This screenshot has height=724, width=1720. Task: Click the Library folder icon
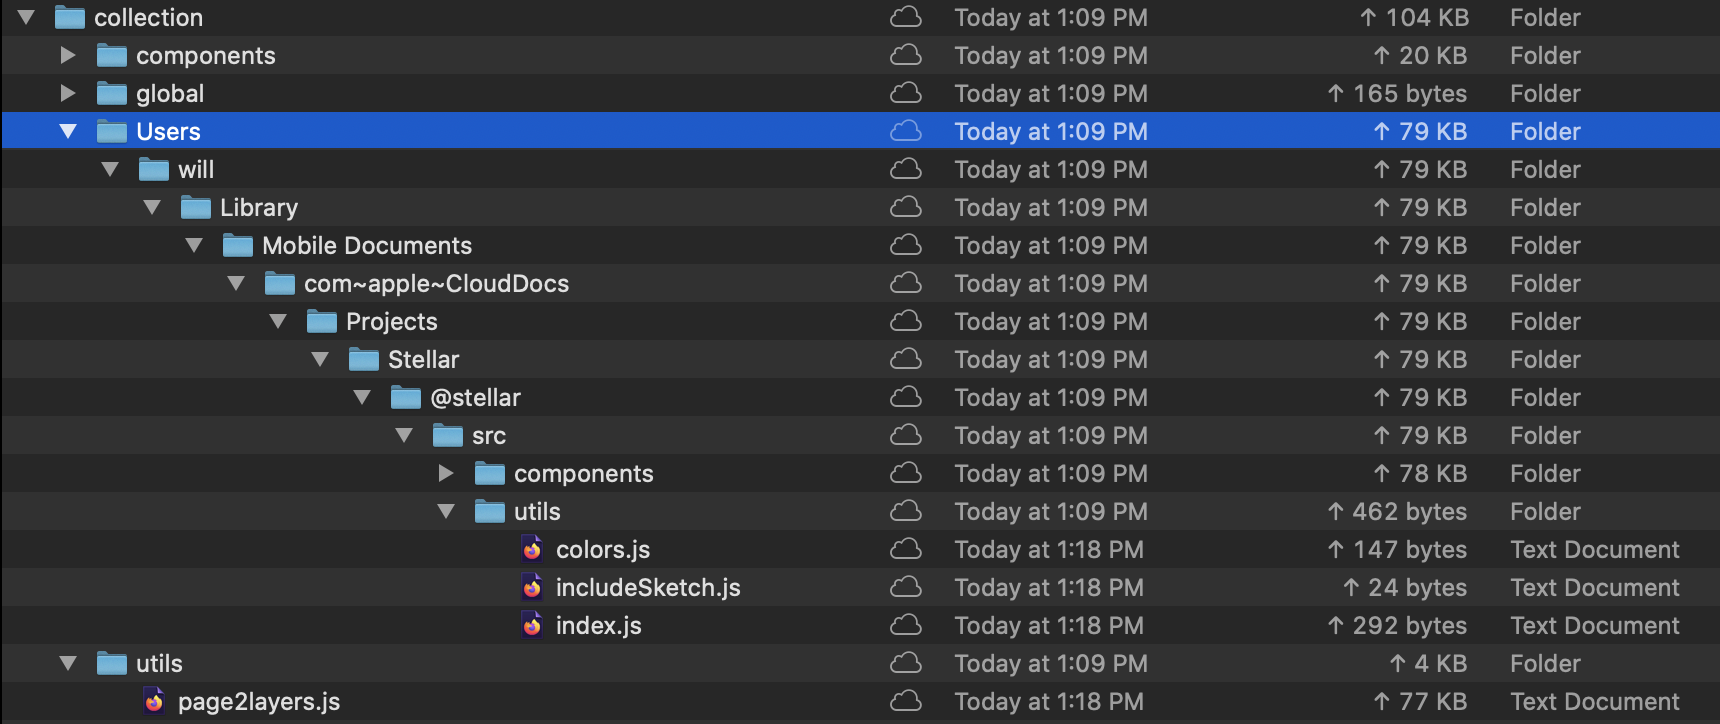(196, 207)
